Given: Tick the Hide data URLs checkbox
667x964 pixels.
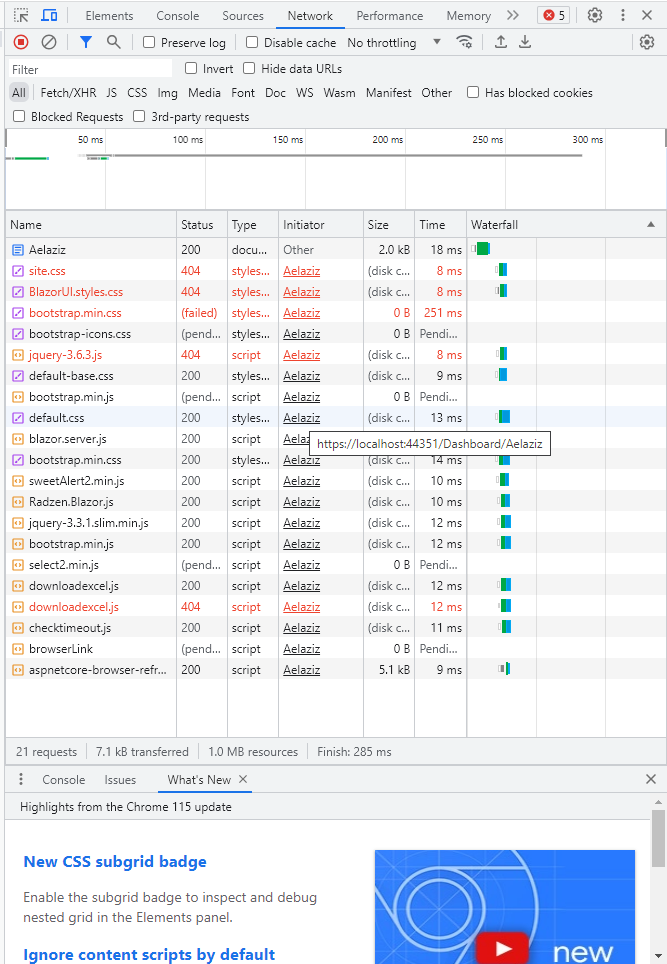Looking at the screenshot, I should (249, 68).
